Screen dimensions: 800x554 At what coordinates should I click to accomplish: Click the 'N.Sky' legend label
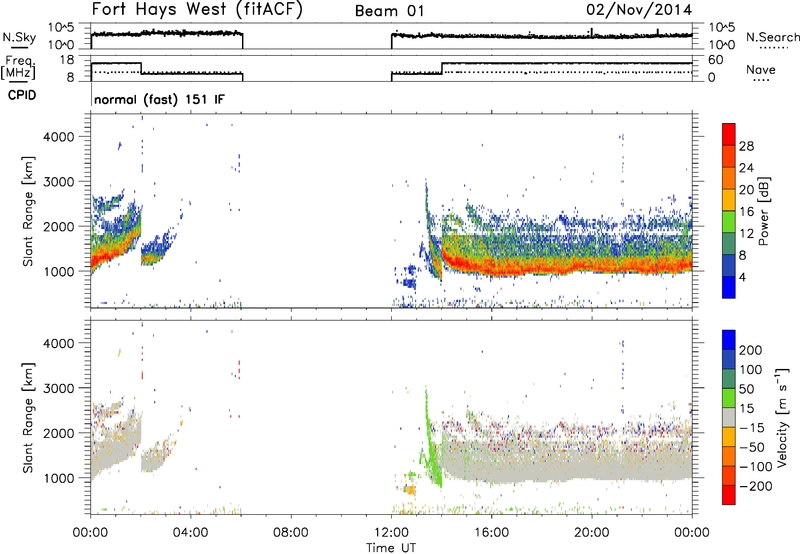(x=19, y=37)
